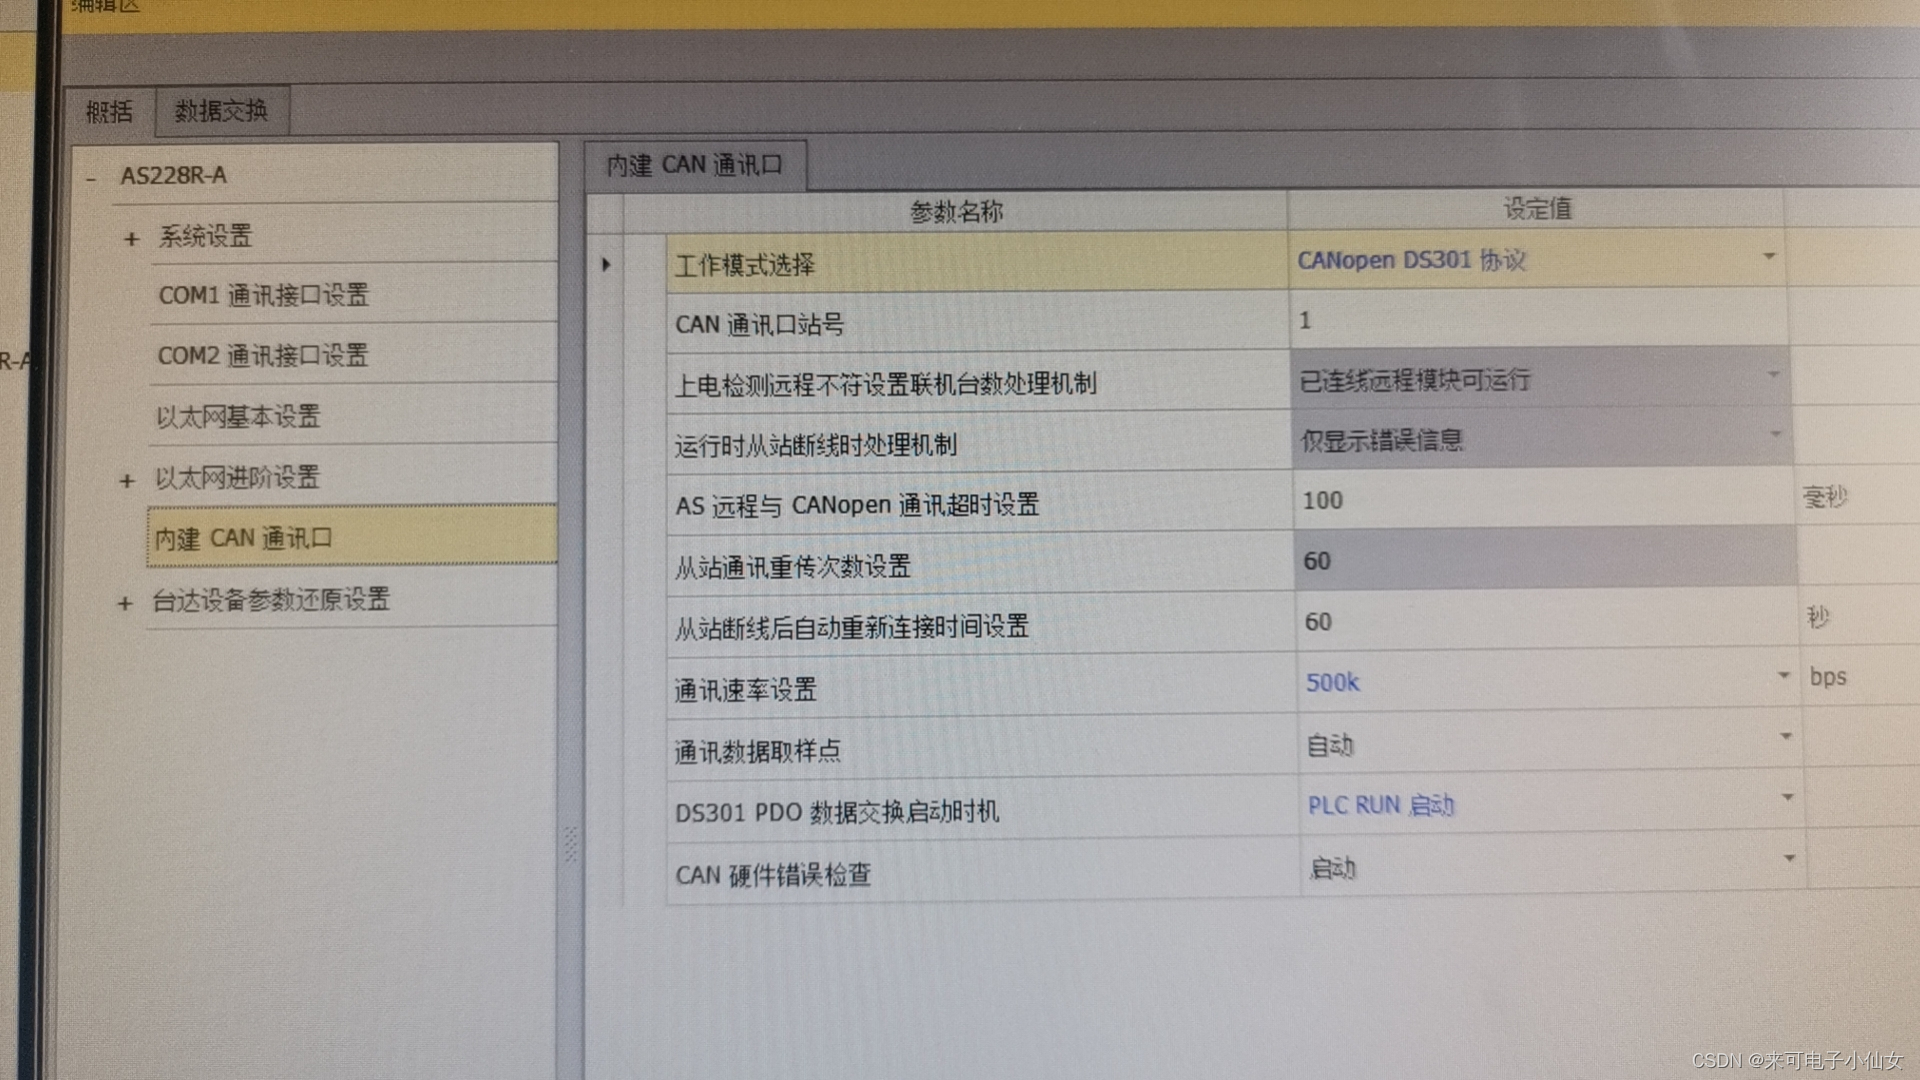Select AS228R-A in the tree

point(174,176)
